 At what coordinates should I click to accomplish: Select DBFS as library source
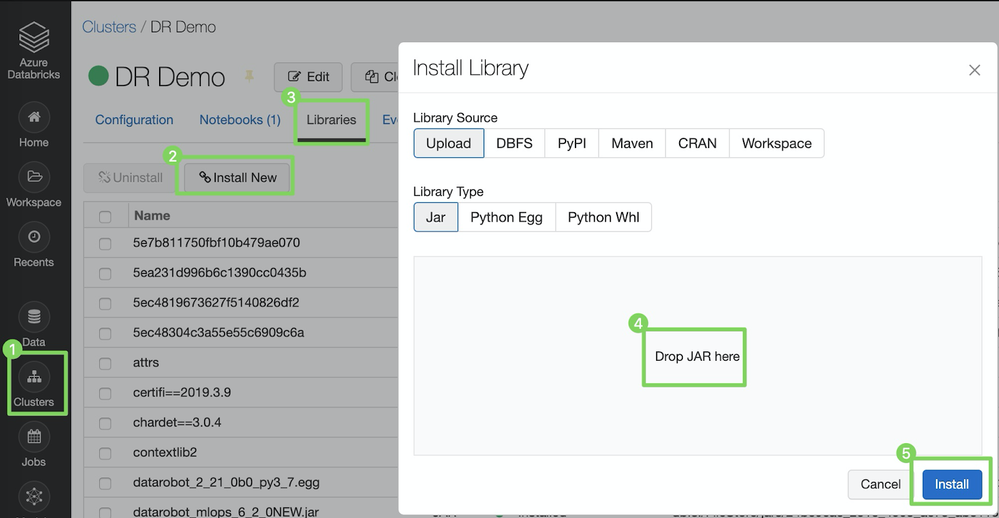(514, 143)
